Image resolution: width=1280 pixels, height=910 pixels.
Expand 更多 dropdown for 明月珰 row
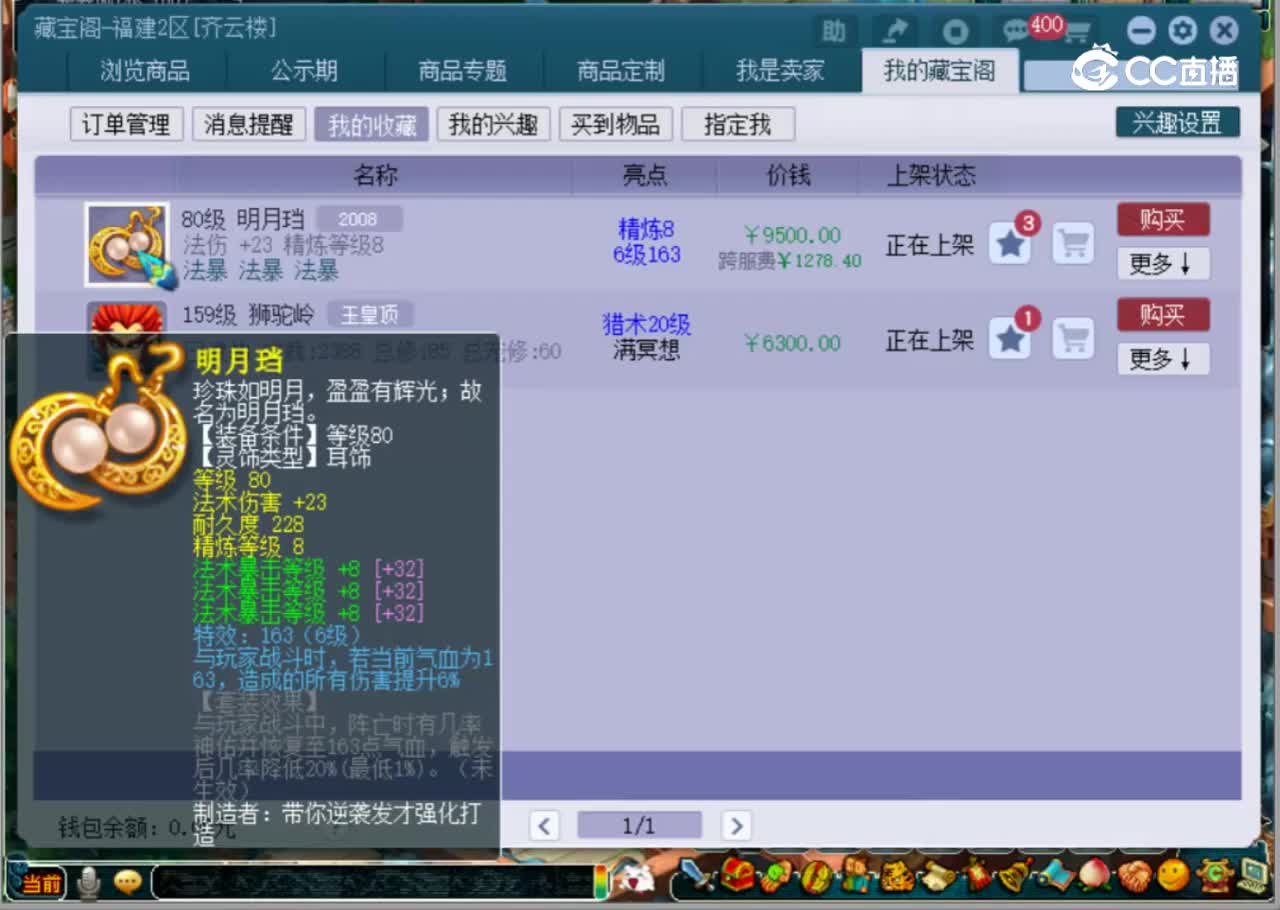click(1163, 264)
